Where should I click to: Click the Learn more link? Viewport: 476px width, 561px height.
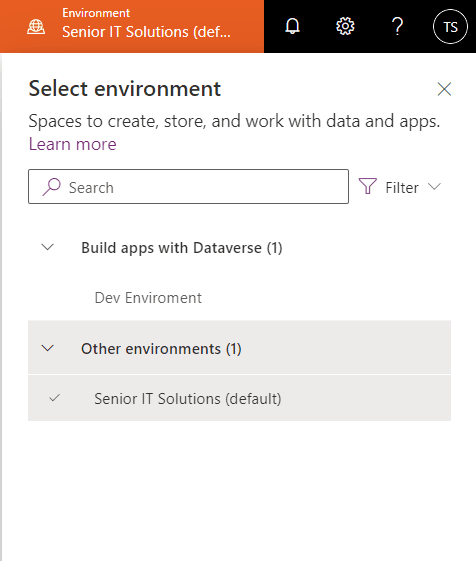tap(73, 144)
